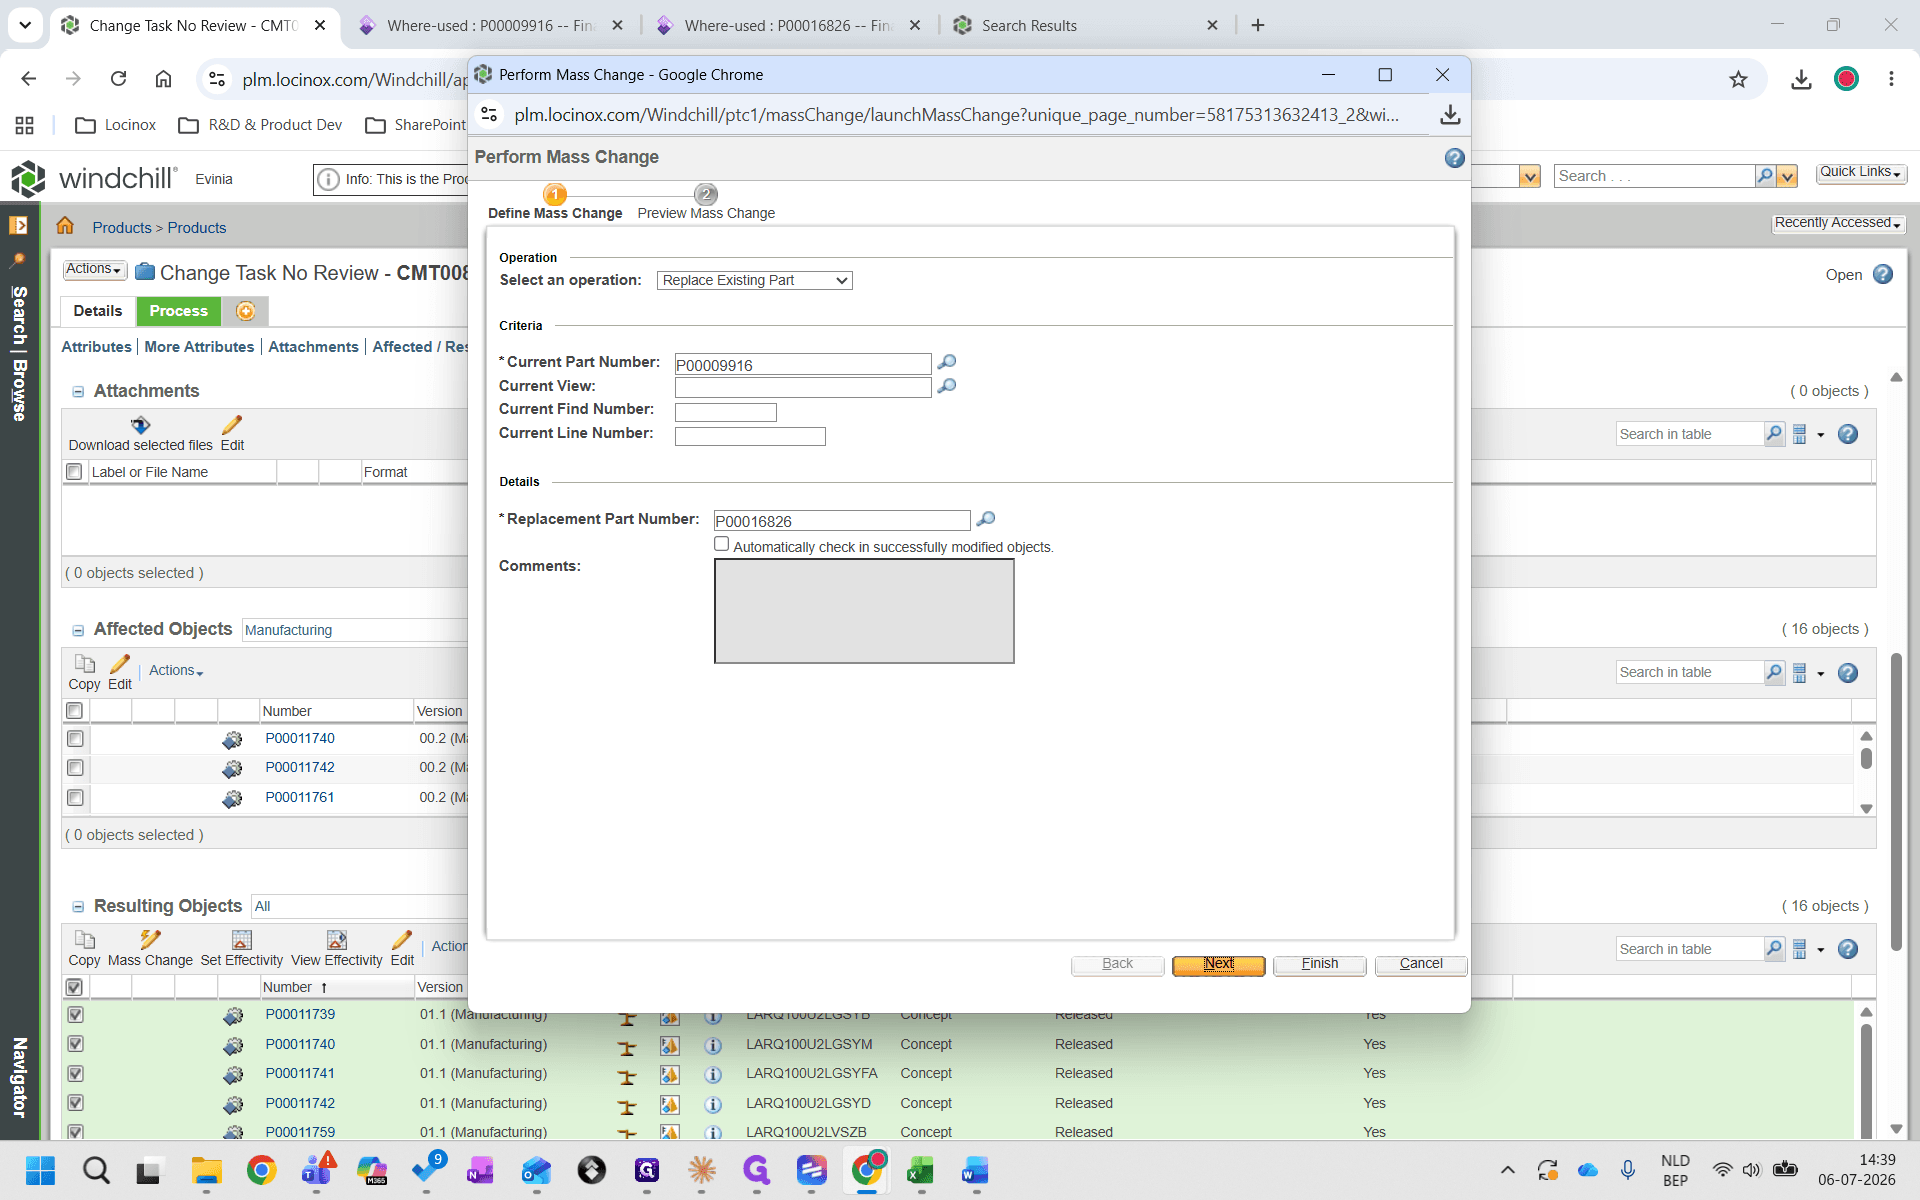Toggle select-all checkbox in Attachments header
Image resolution: width=1920 pixels, height=1200 pixels.
click(74, 471)
